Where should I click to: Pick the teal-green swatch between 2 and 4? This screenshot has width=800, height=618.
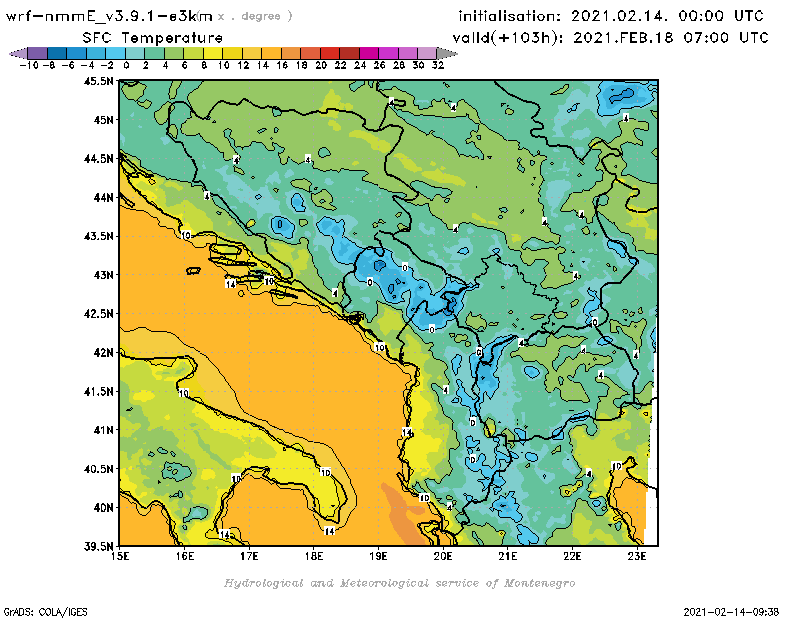point(155,53)
